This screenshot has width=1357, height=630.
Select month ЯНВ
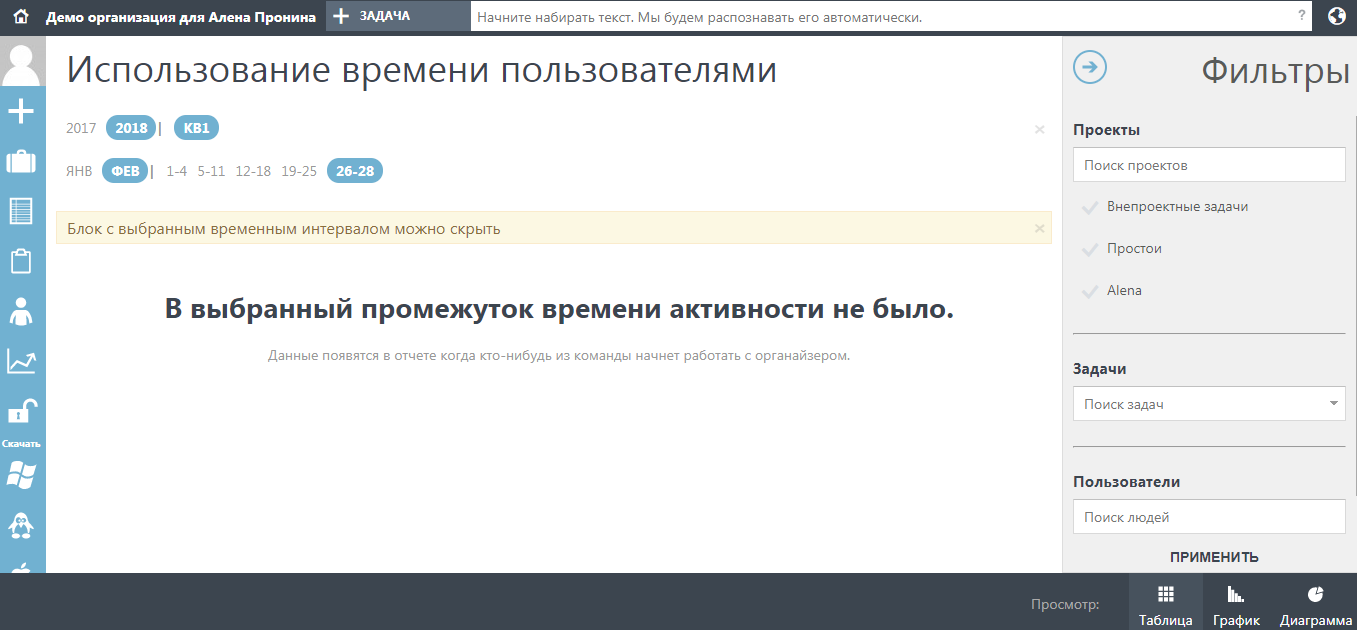pyautogui.click(x=79, y=171)
